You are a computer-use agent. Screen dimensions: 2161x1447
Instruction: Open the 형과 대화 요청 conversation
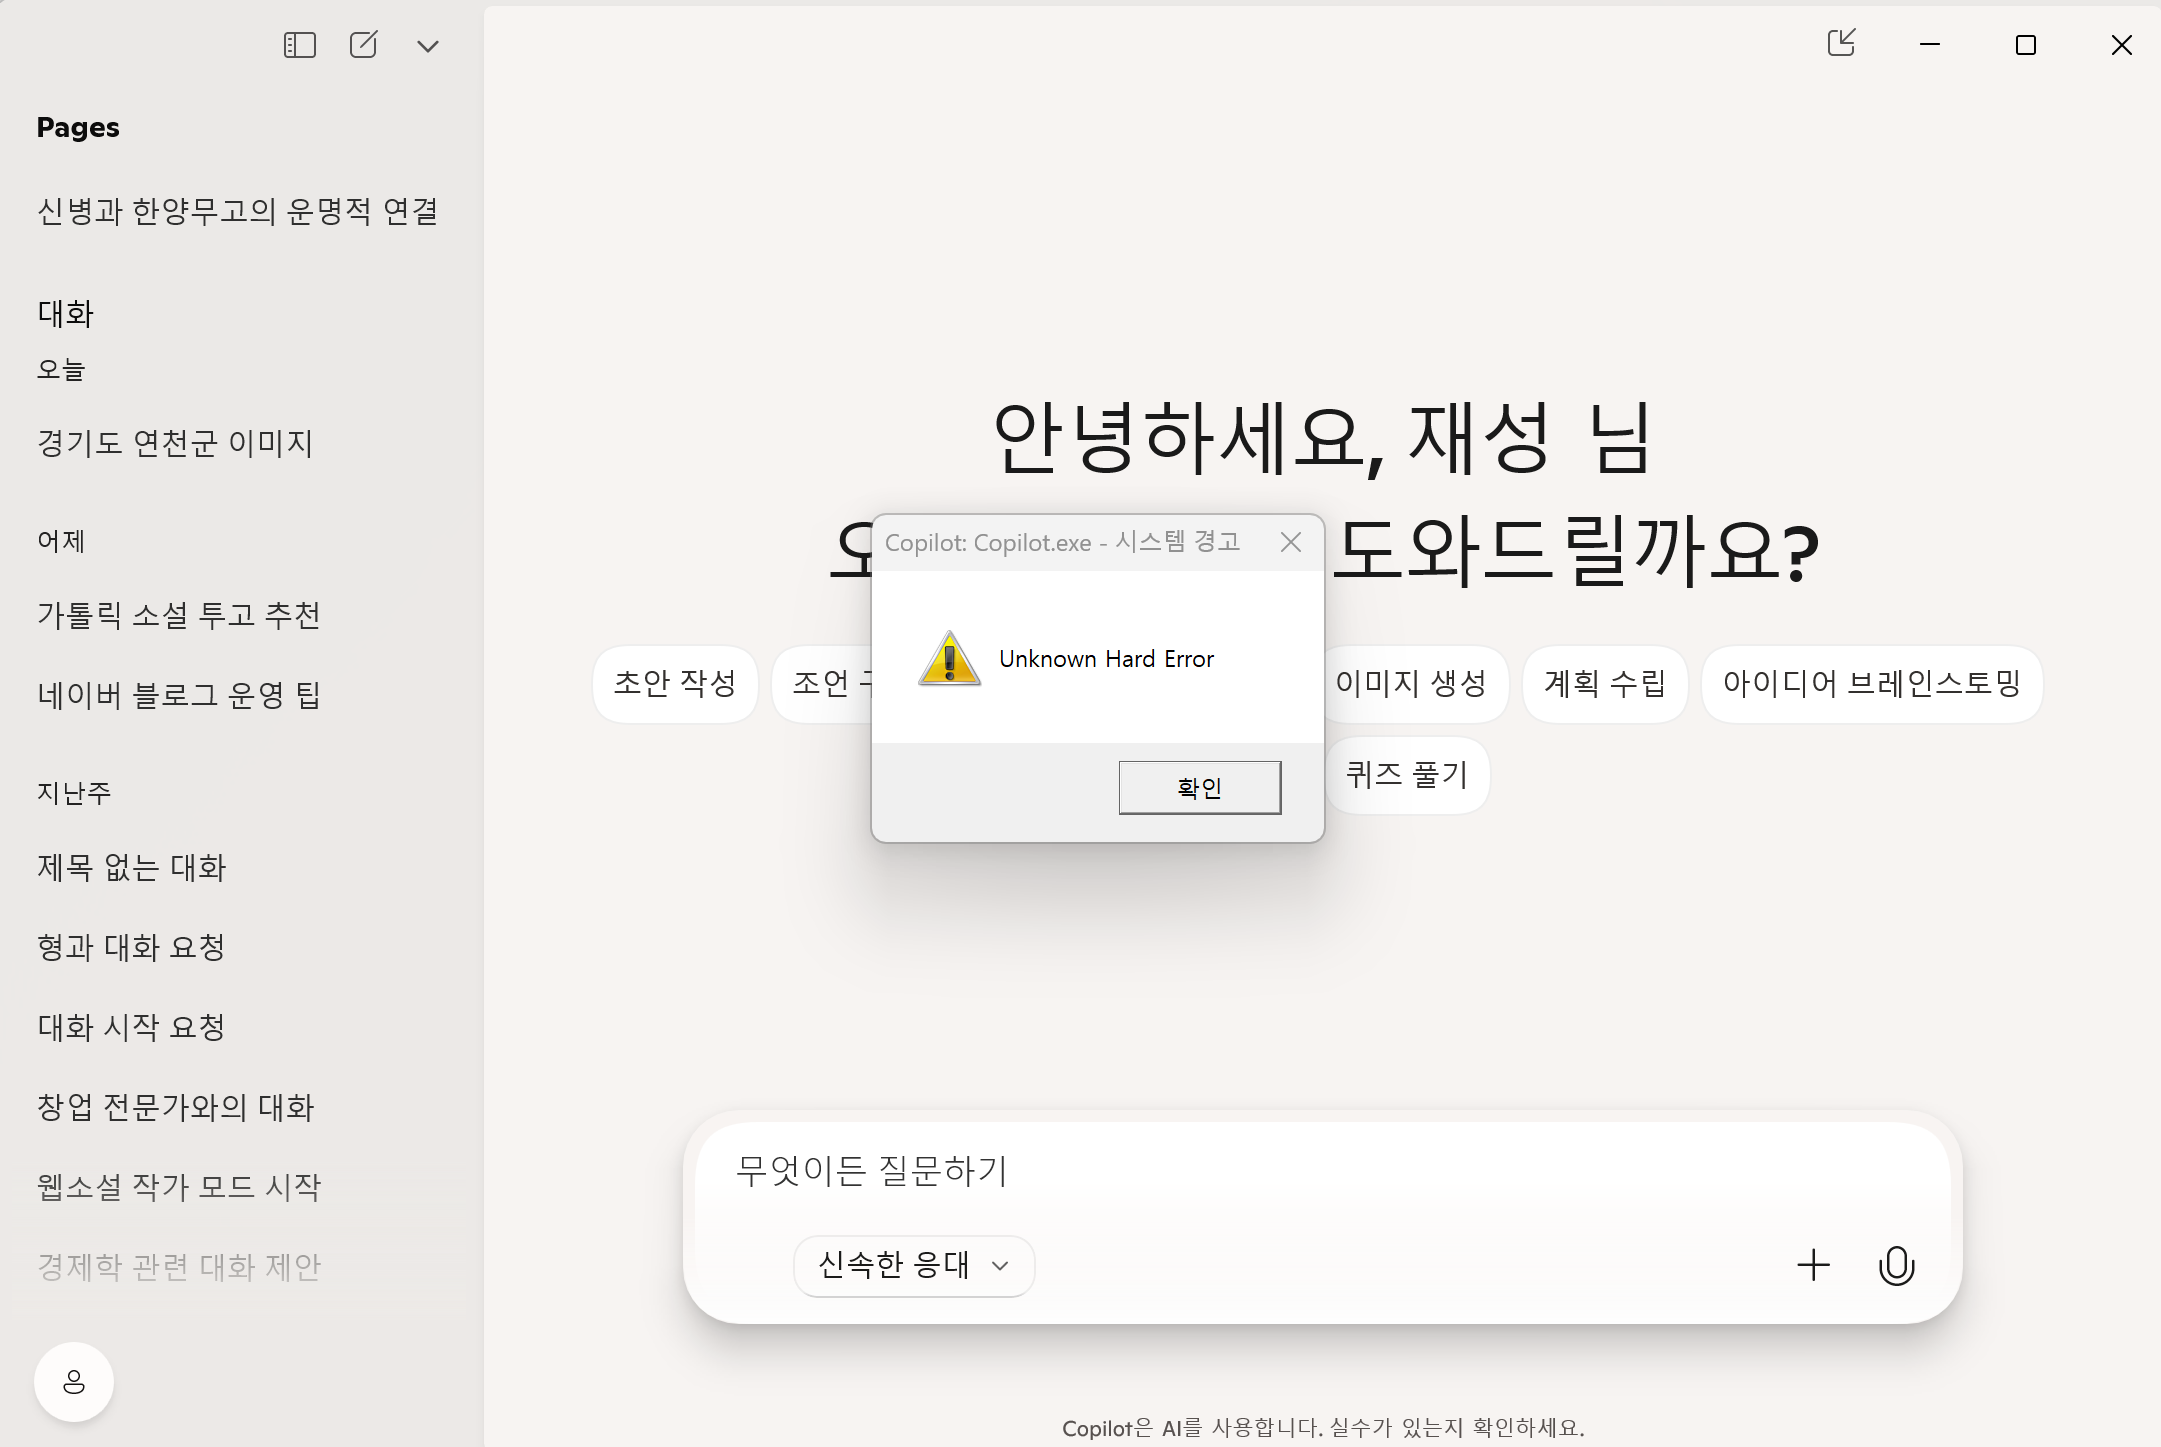point(131,947)
